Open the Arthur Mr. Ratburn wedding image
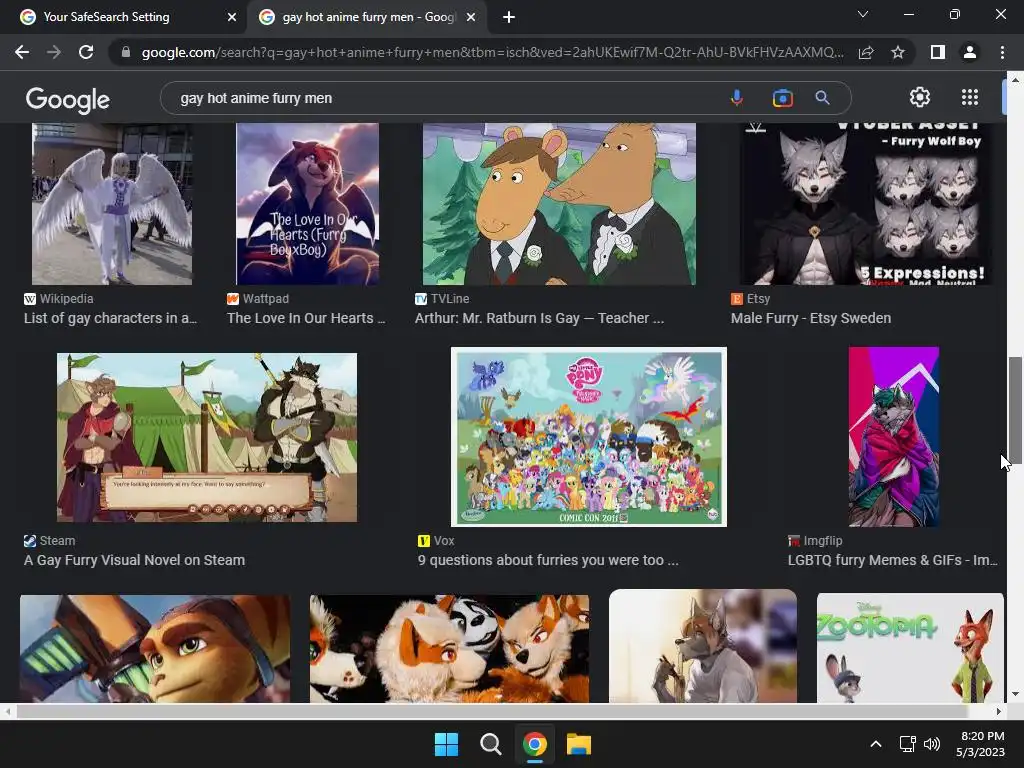1024x768 pixels. 559,204
